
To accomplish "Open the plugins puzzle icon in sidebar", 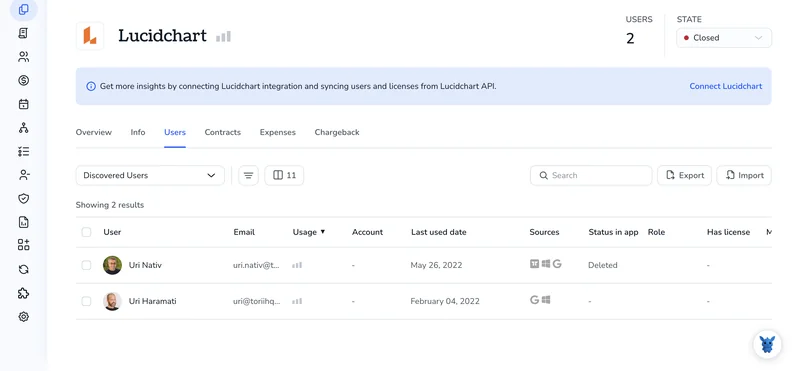I will [x=23, y=293].
